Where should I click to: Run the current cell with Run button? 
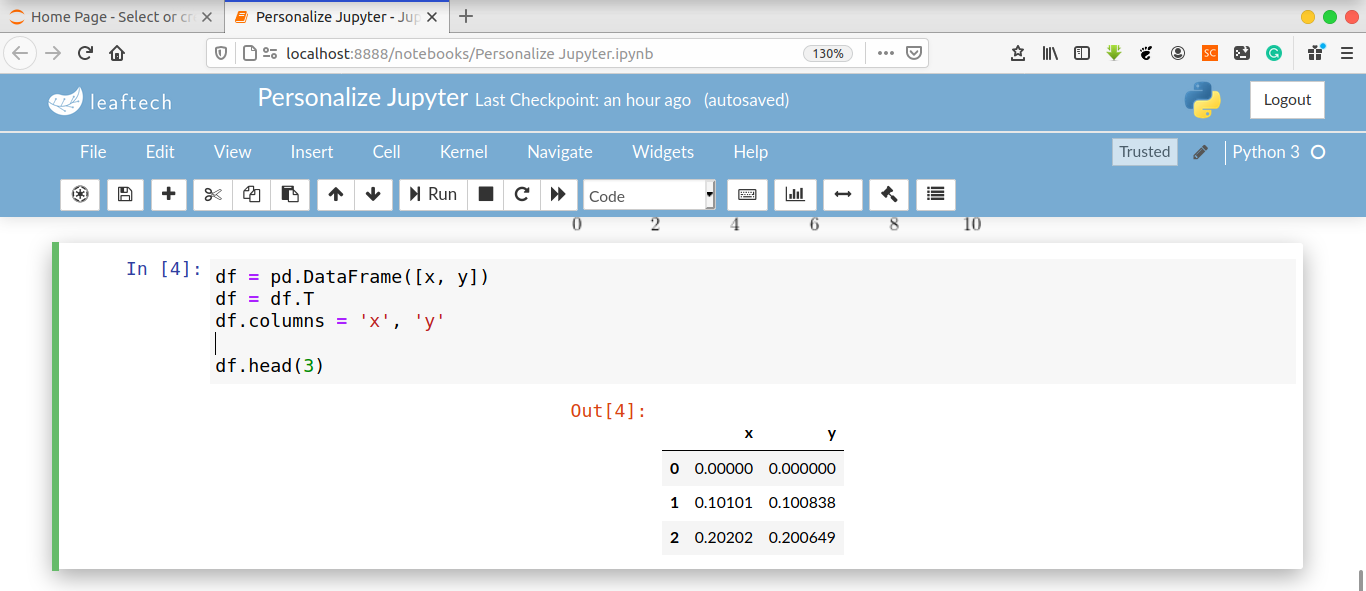pos(432,195)
